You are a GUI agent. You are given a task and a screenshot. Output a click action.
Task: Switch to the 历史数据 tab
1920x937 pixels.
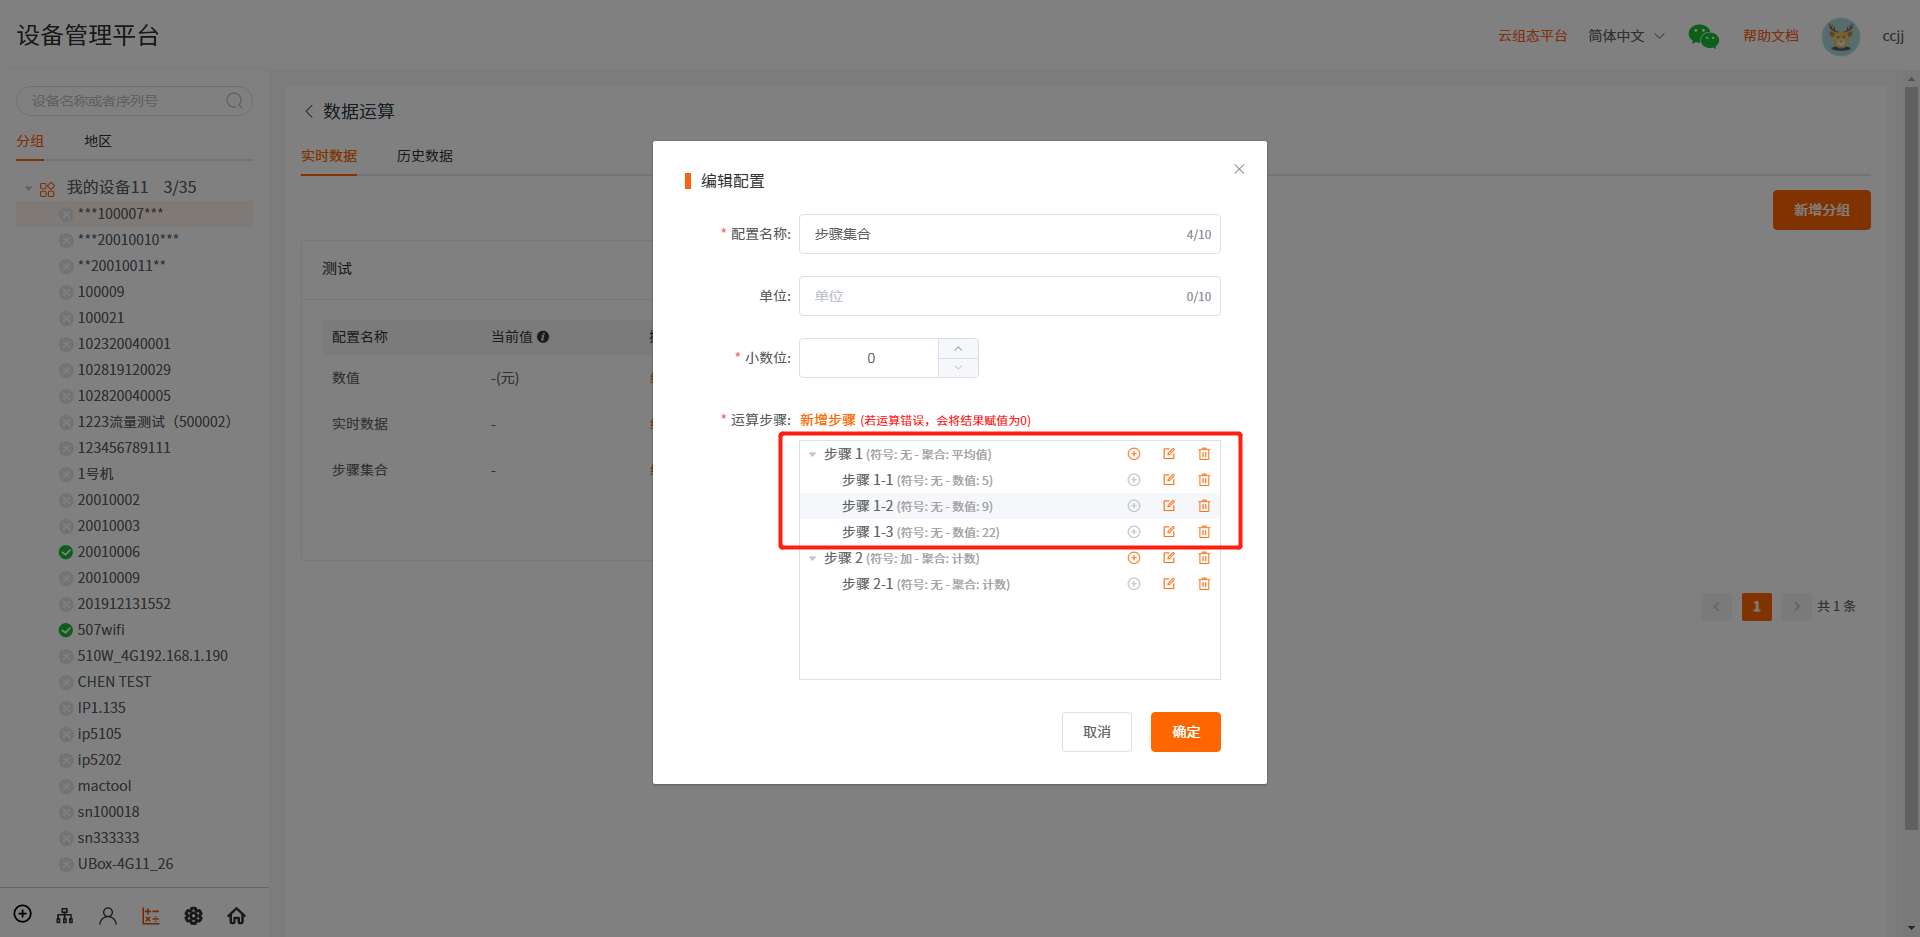[x=425, y=156]
